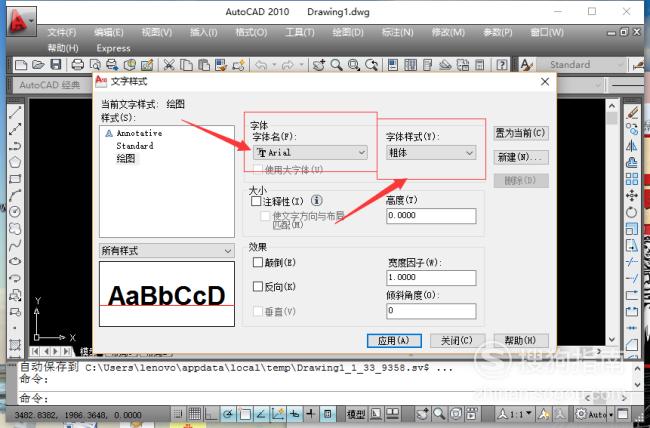Toggle snap mode in status bar
The height and width of the screenshot is (428, 650).
click(178, 414)
